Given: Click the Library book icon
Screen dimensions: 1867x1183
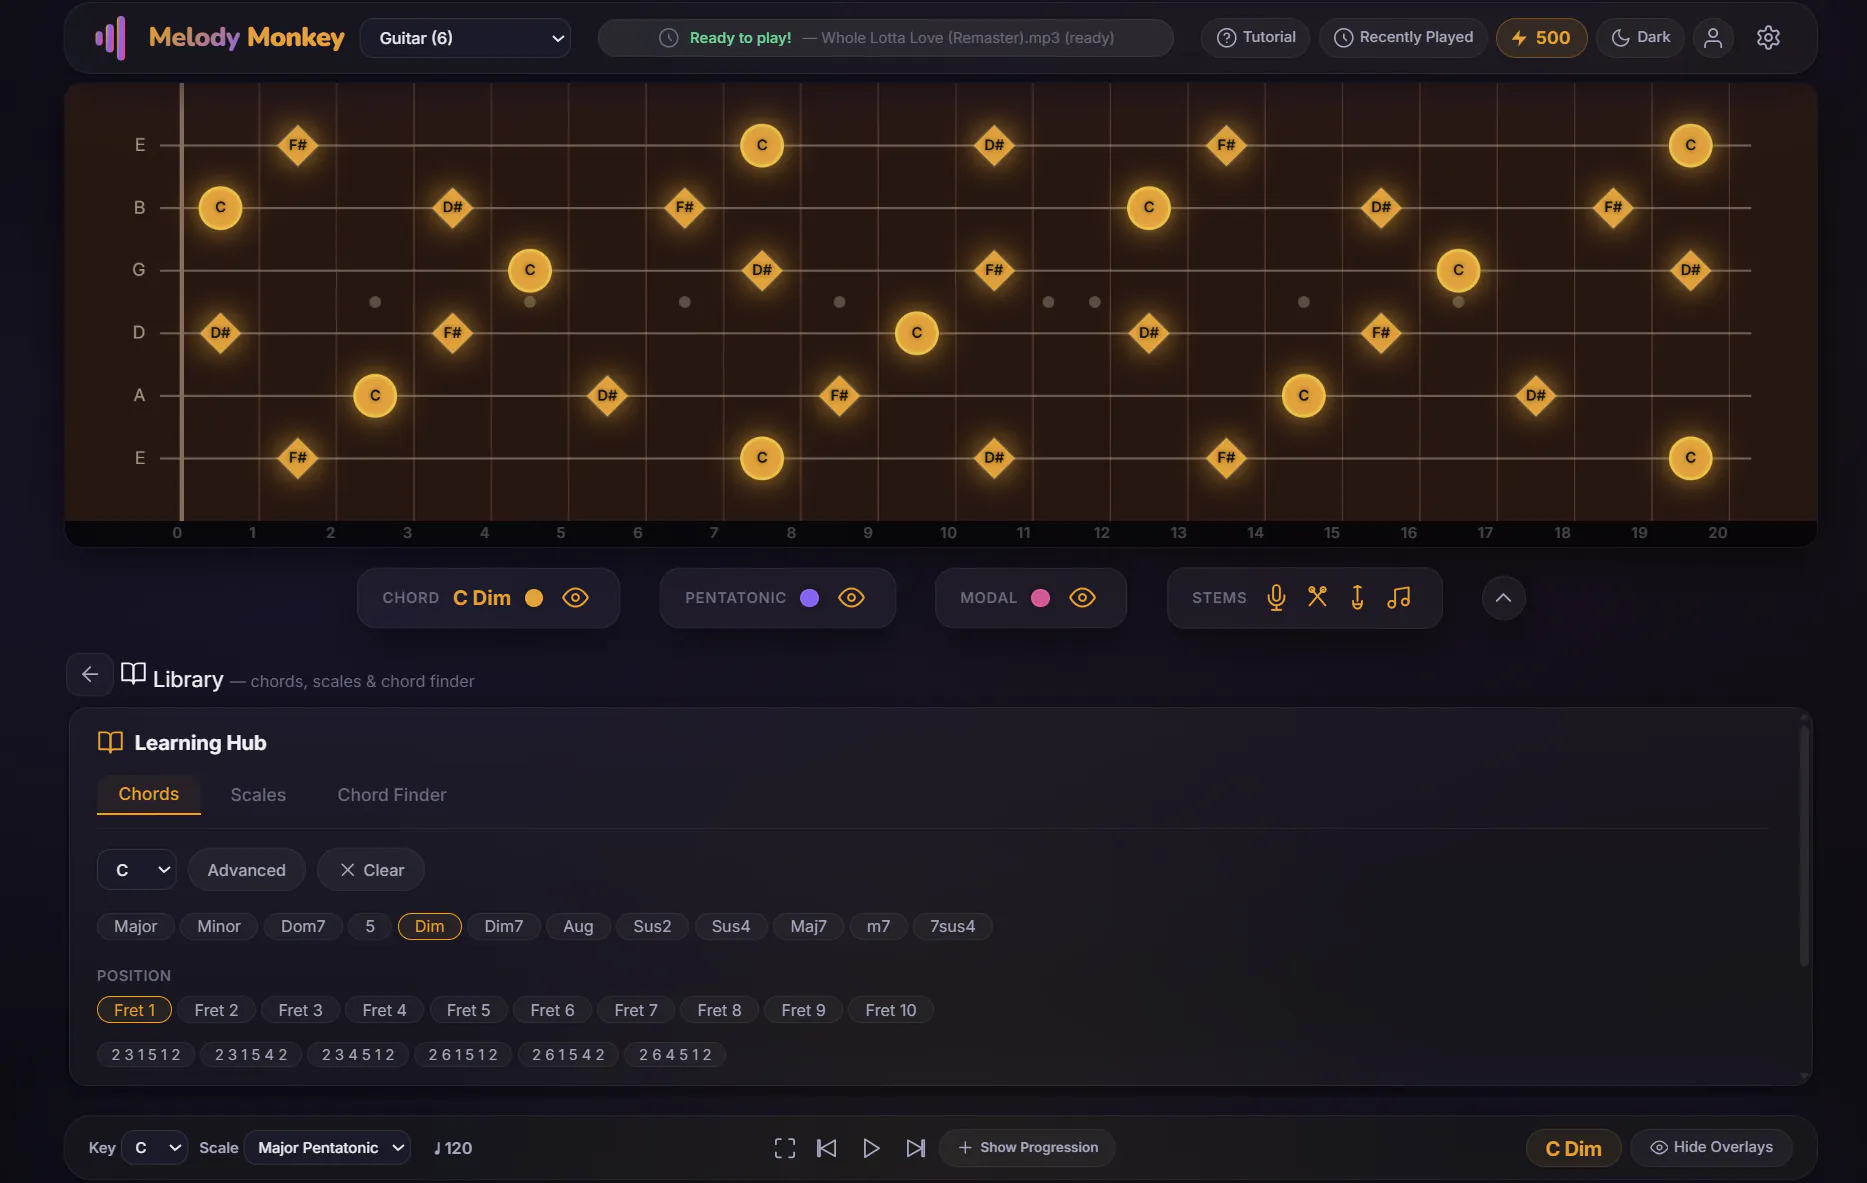Looking at the screenshot, I should click(133, 674).
